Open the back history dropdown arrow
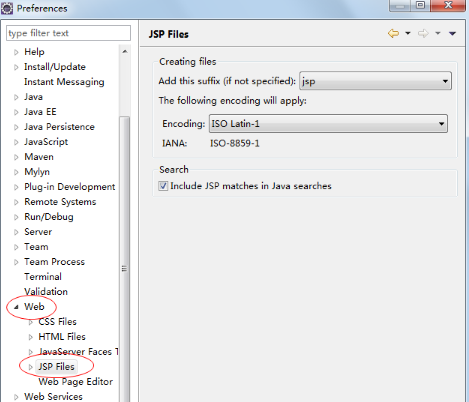The height and width of the screenshot is (402, 469). coord(408,33)
